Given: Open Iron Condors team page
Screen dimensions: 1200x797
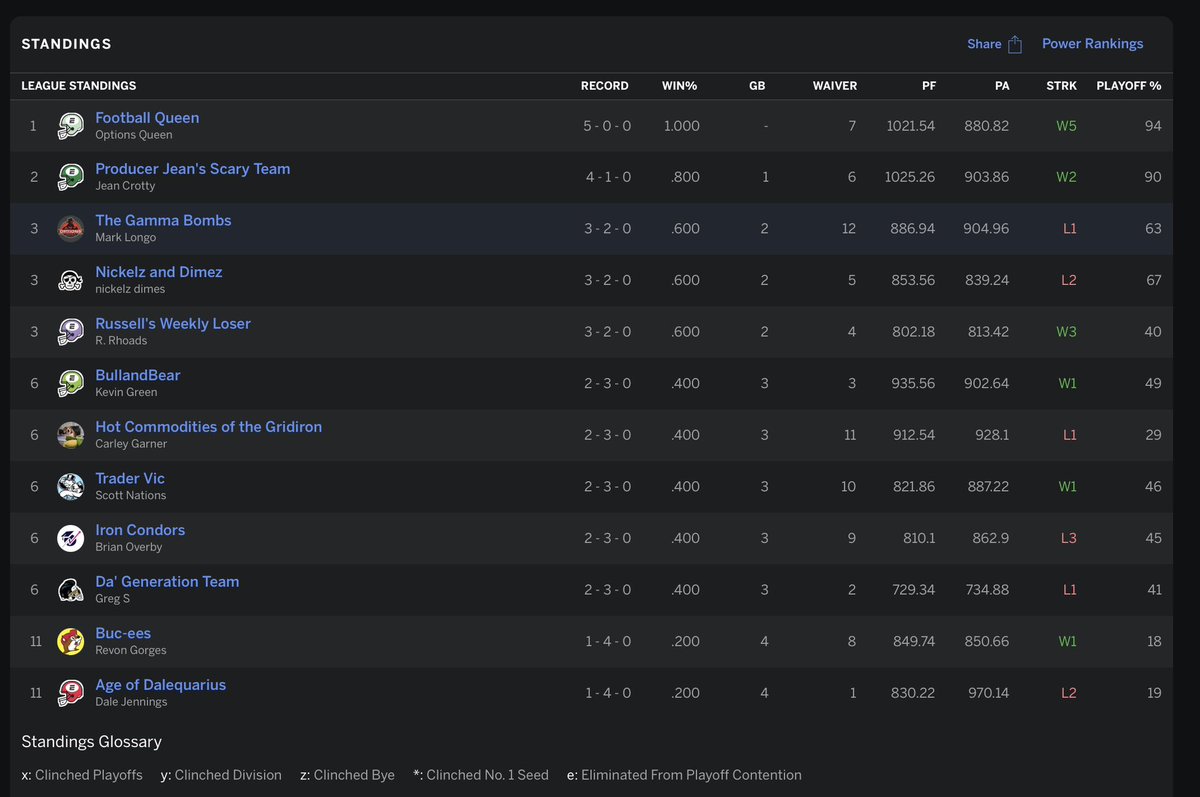Looking at the screenshot, I should tap(140, 530).
